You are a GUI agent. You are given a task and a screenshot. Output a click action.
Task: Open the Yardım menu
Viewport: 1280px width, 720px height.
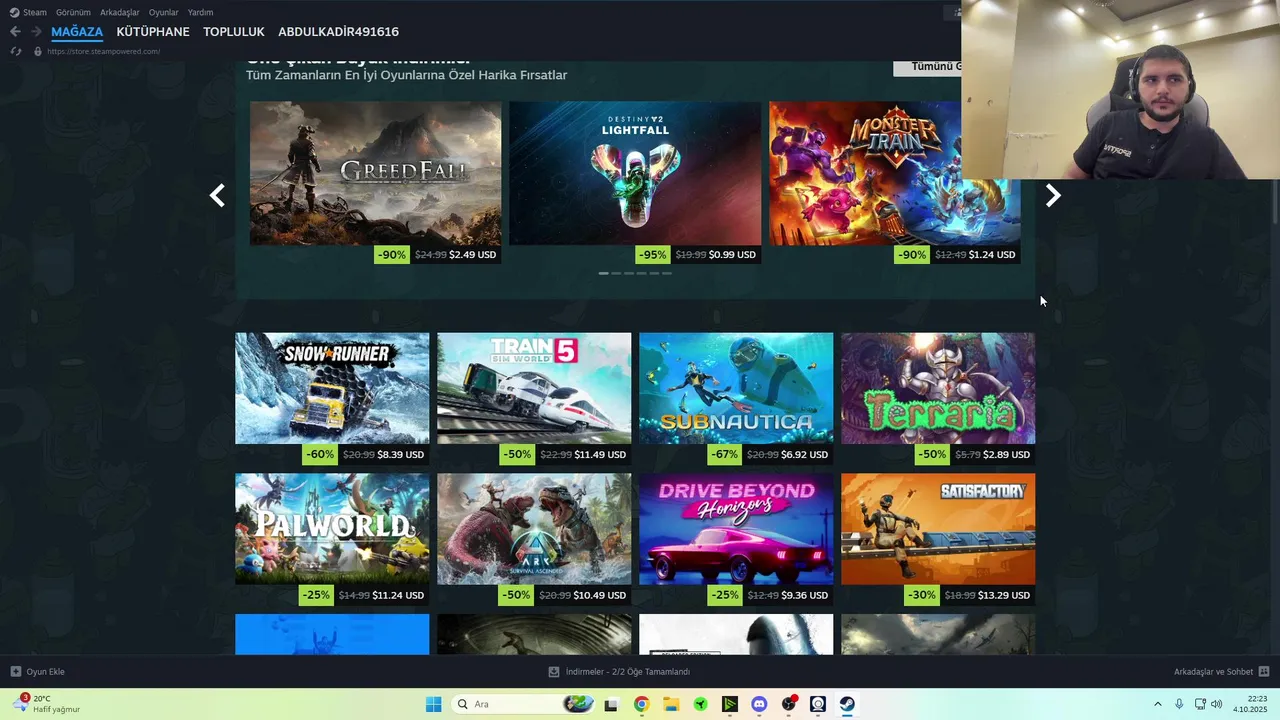(200, 12)
